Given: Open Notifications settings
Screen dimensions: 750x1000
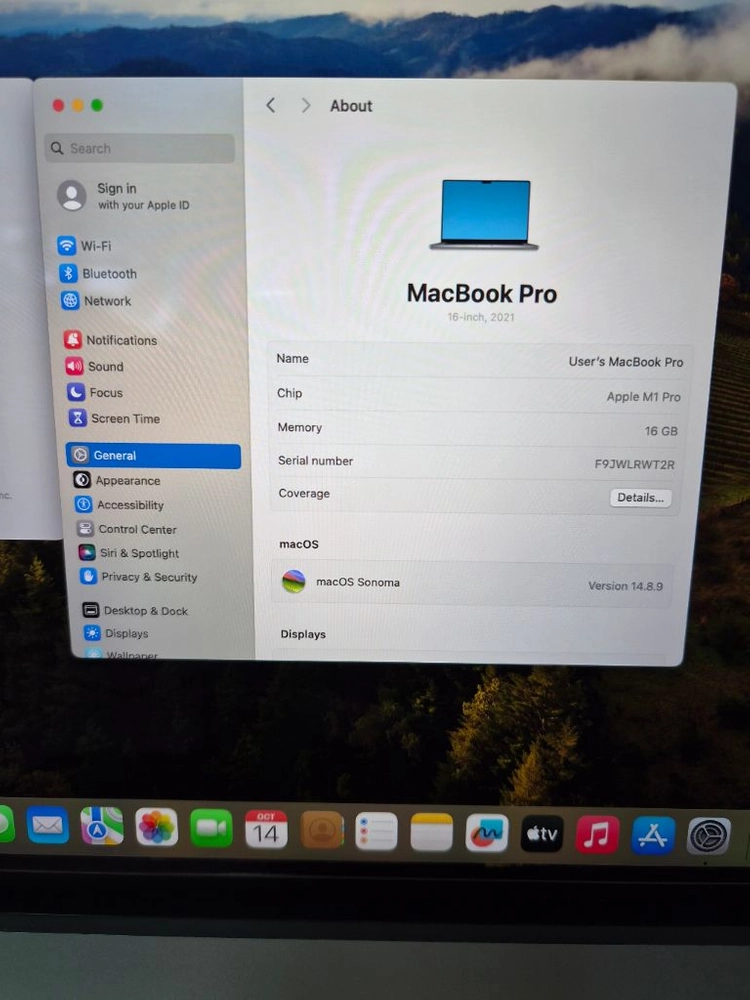Looking at the screenshot, I should 111,340.
